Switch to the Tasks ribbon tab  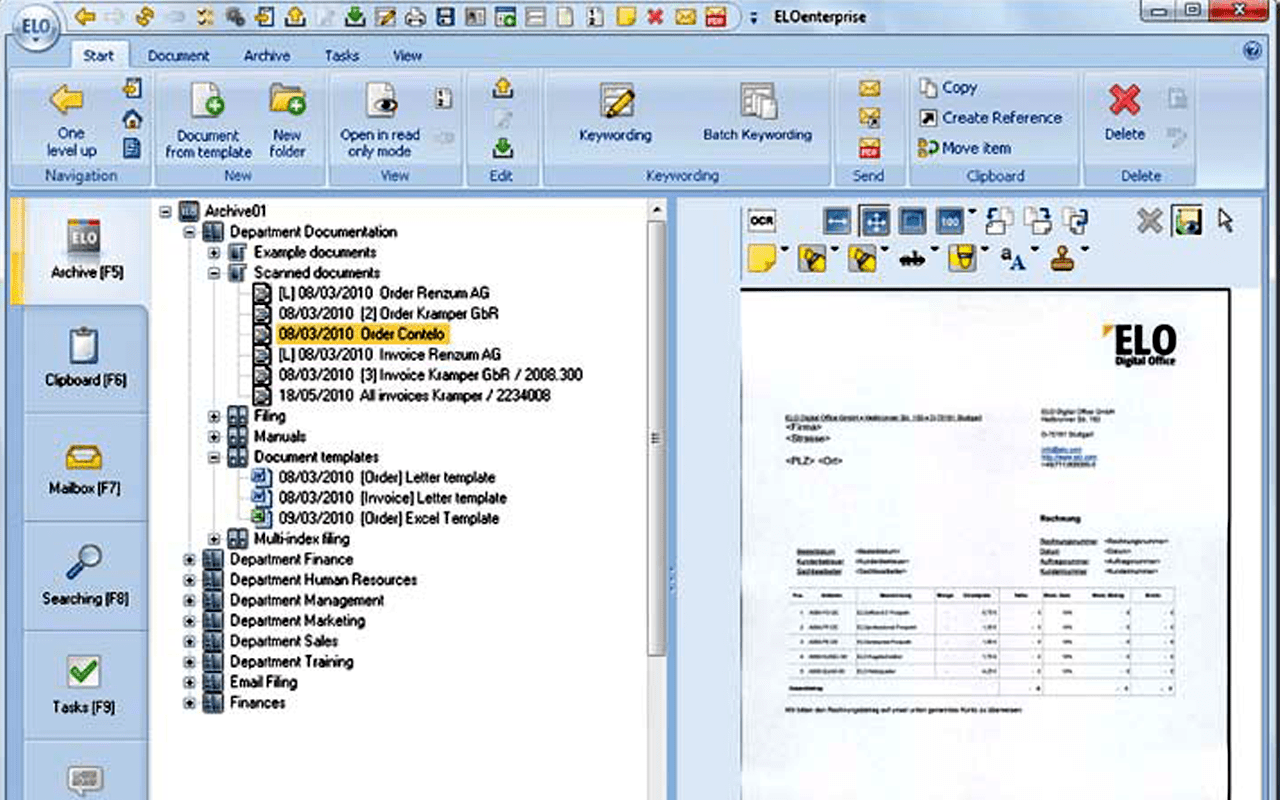pyautogui.click(x=342, y=56)
